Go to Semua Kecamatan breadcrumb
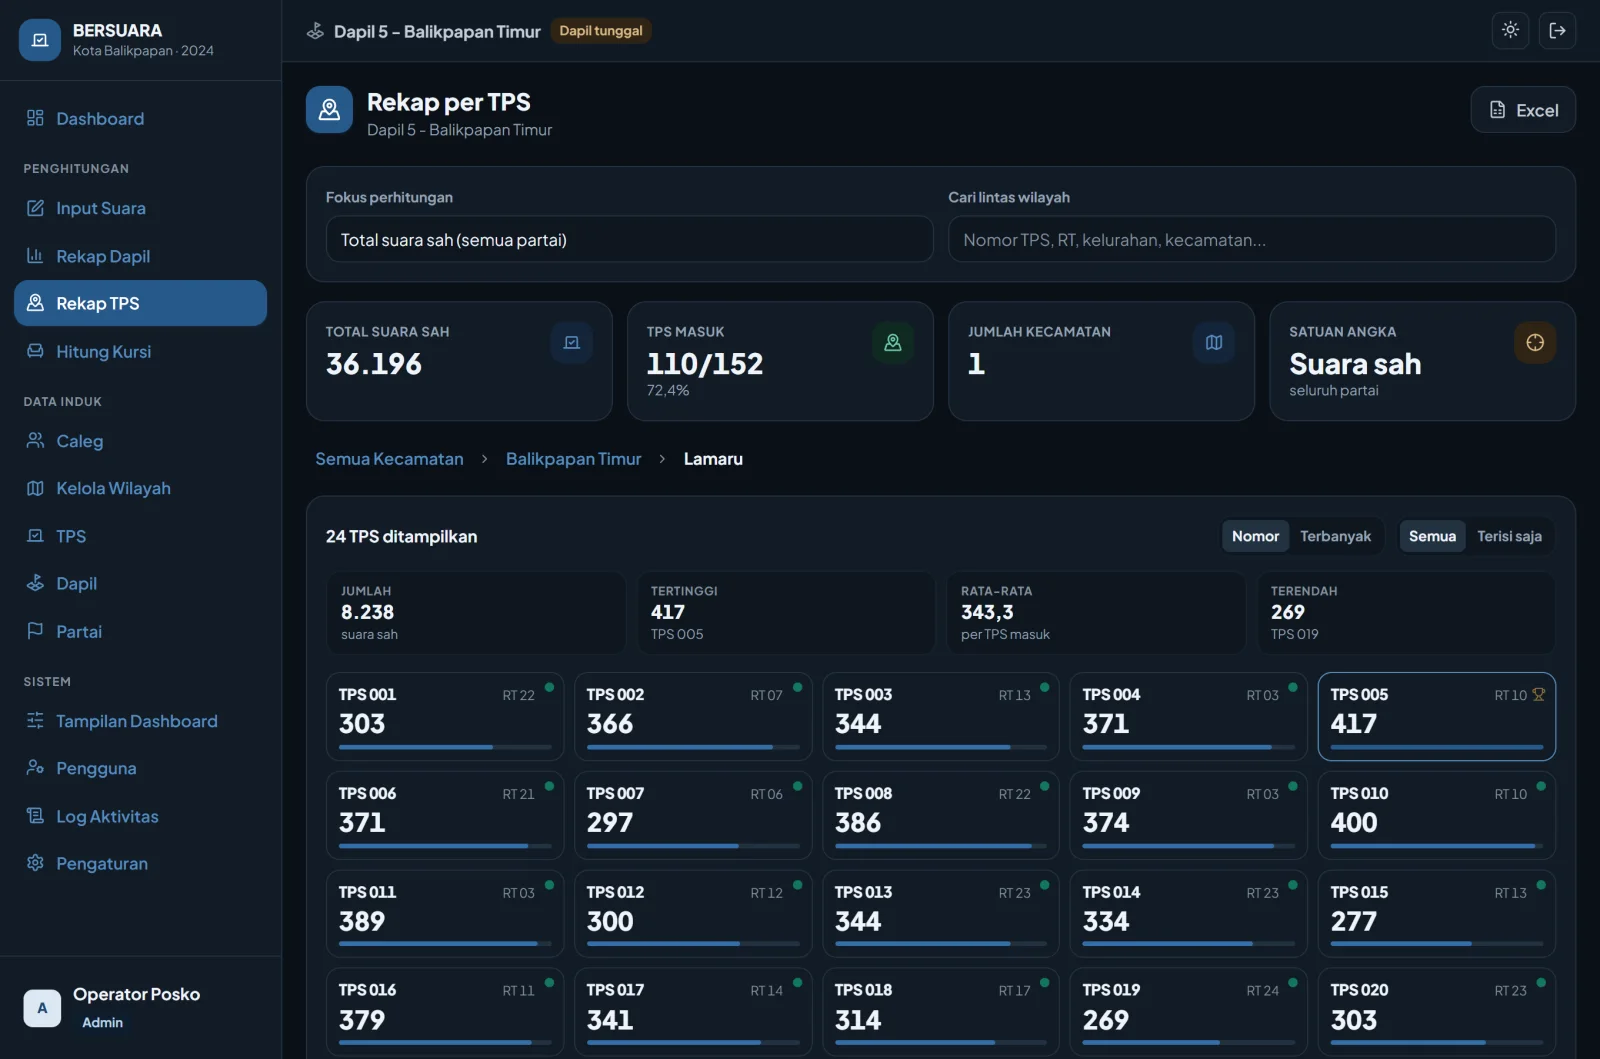The width and height of the screenshot is (1600, 1059). point(389,459)
